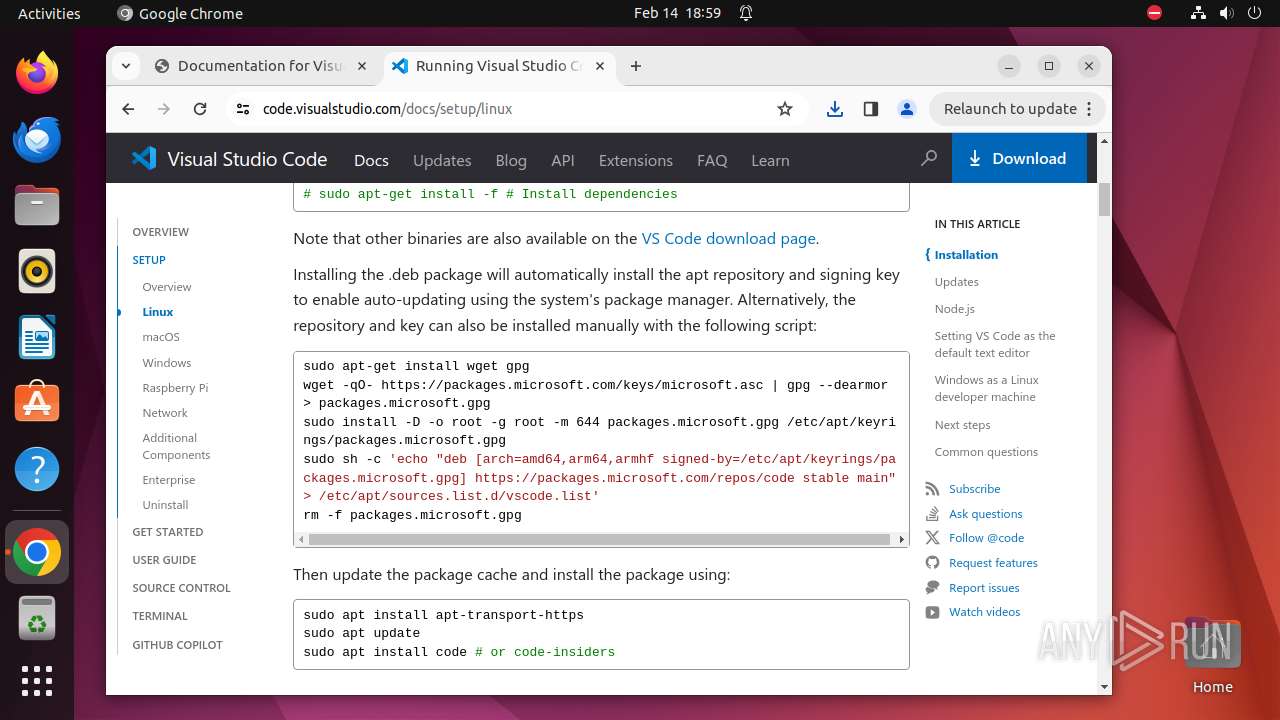This screenshot has width=1280, height=720.
Task: Expand the TERMINAL sidebar section
Action: [160, 616]
